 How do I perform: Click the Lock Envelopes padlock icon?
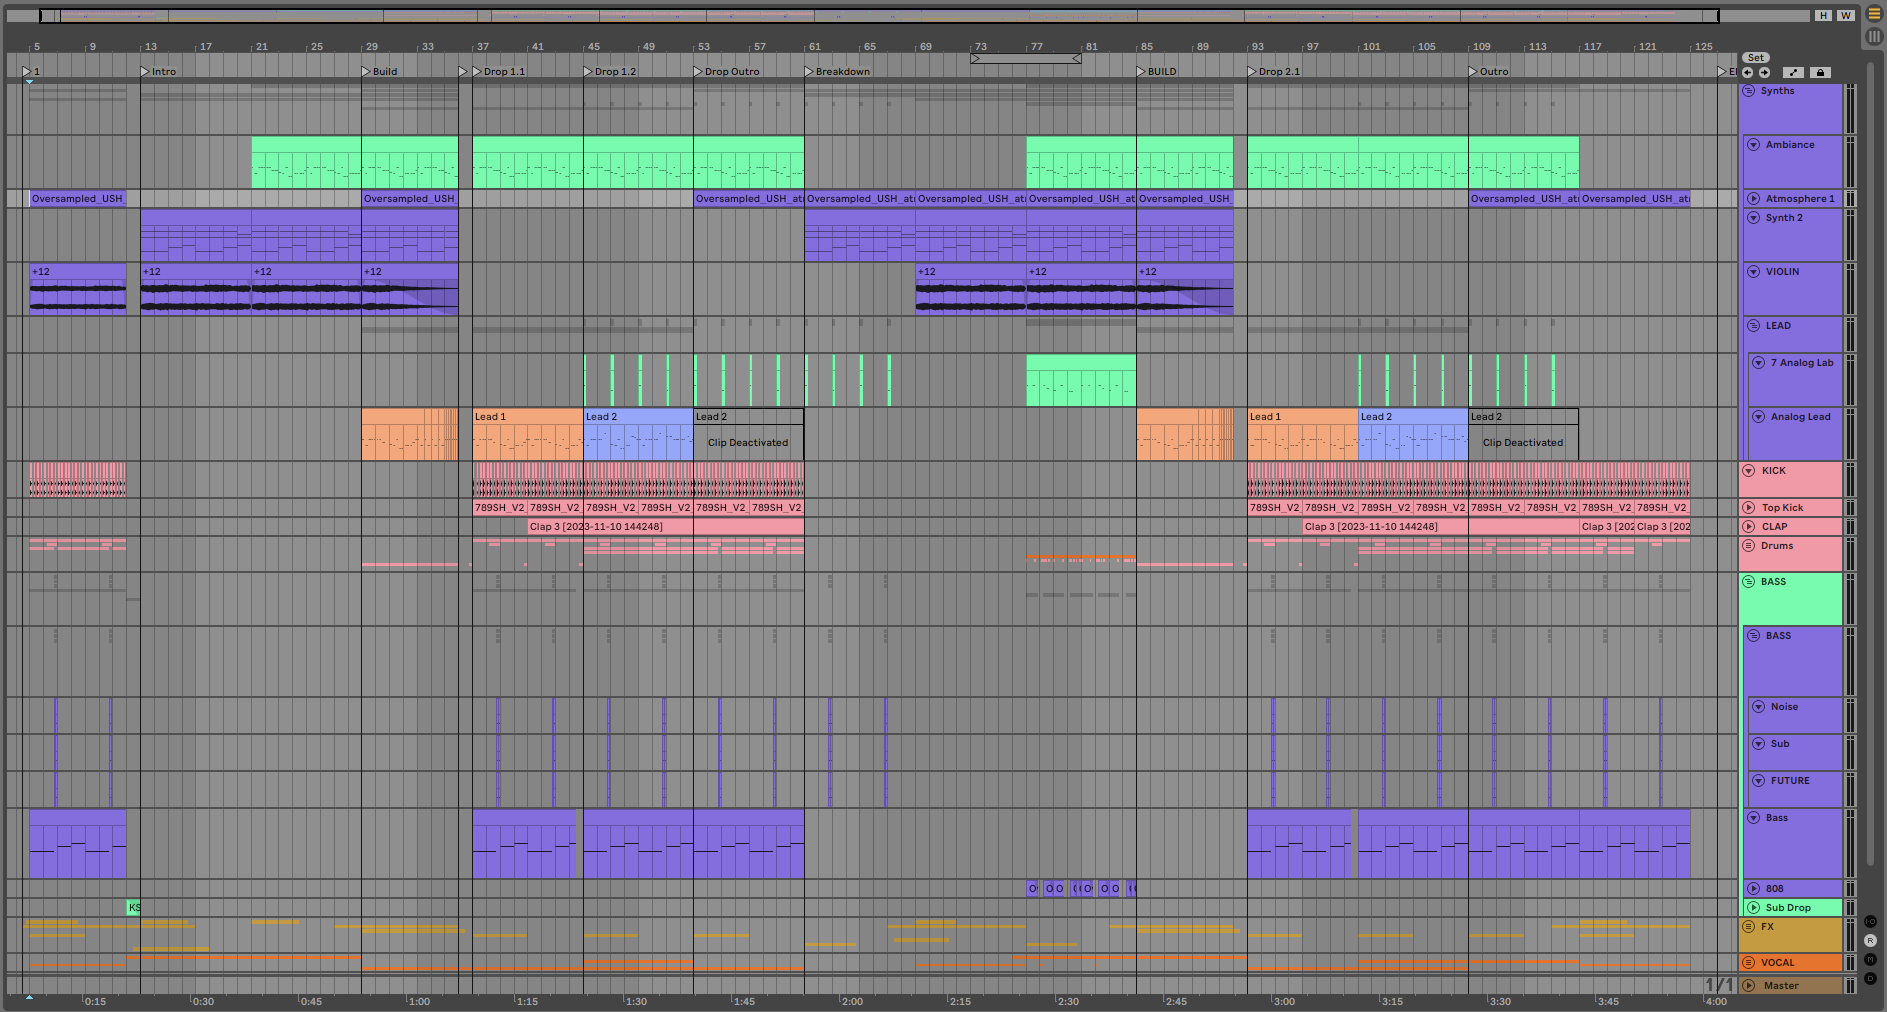pyautogui.click(x=1820, y=72)
